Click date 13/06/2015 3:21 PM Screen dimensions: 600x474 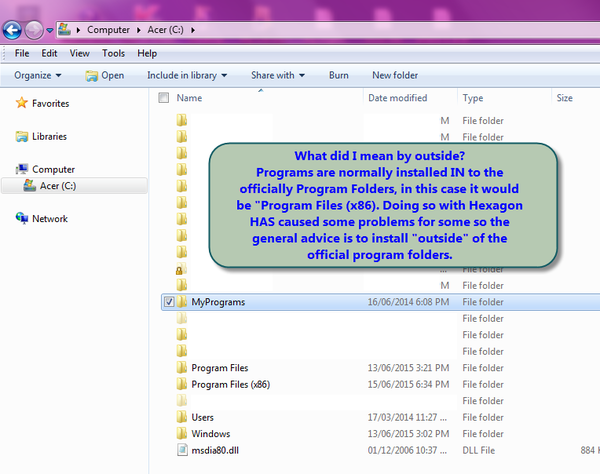coord(408,368)
